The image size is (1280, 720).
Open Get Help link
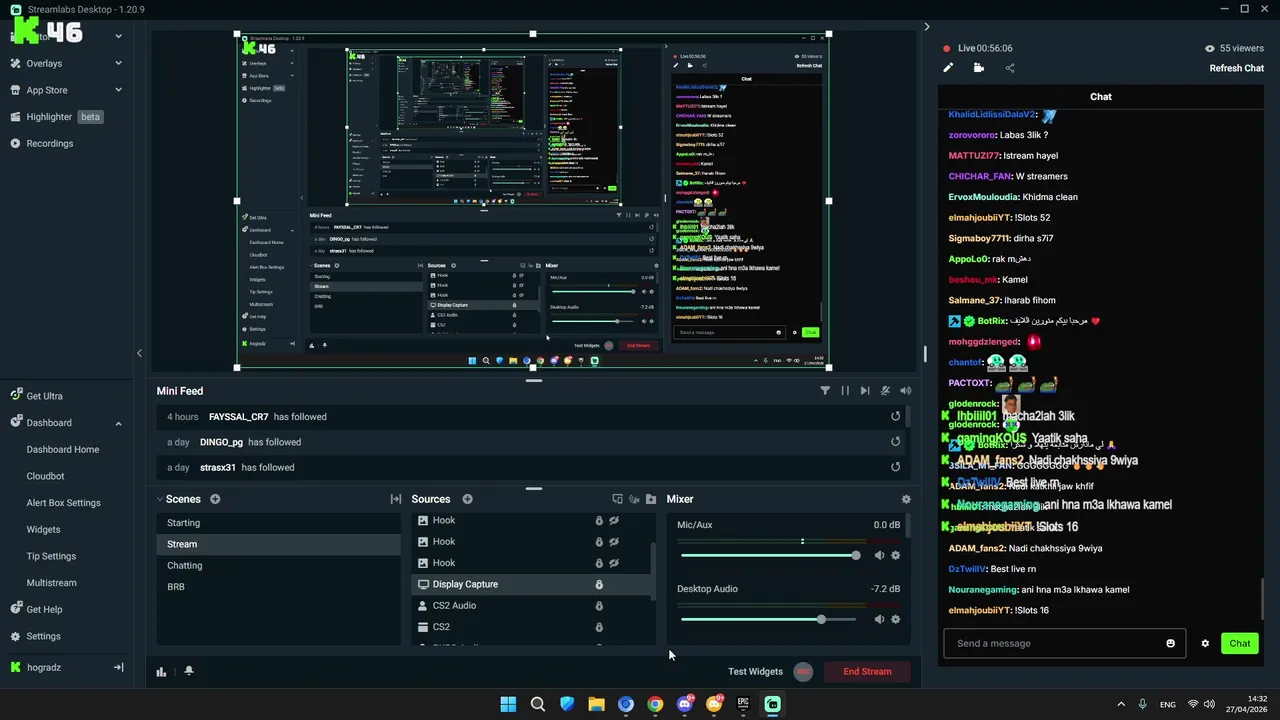point(44,610)
